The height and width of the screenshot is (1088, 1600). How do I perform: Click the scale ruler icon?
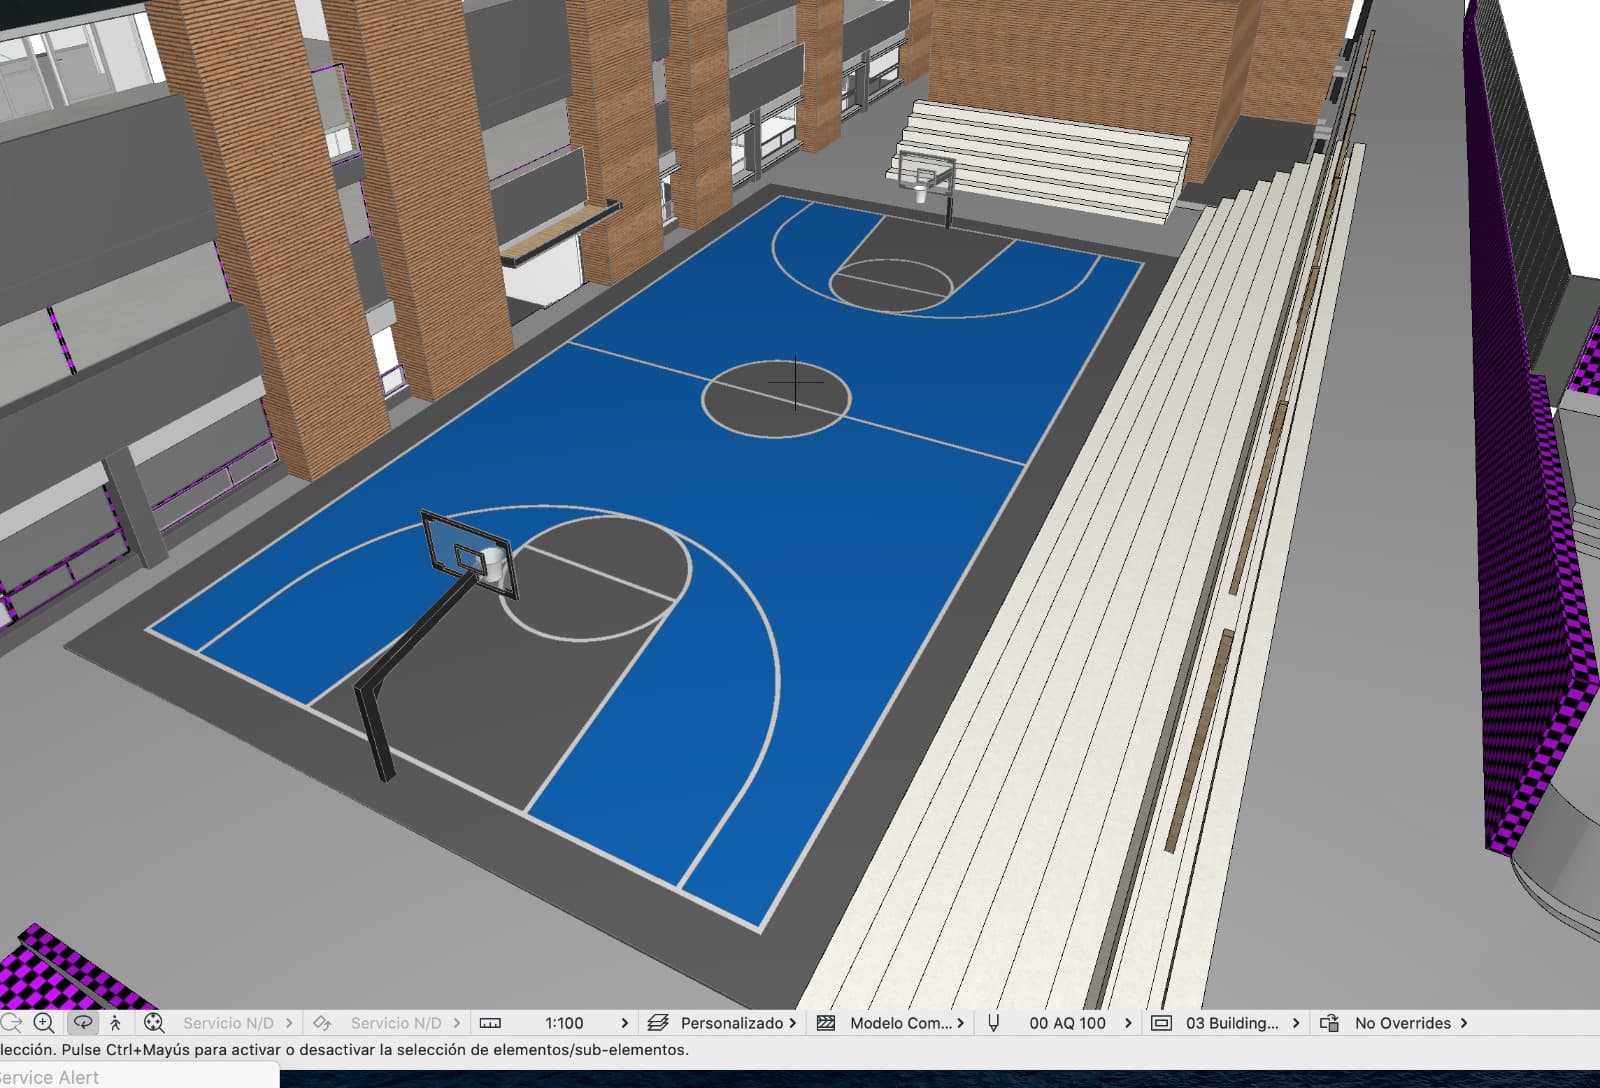tap(490, 1023)
